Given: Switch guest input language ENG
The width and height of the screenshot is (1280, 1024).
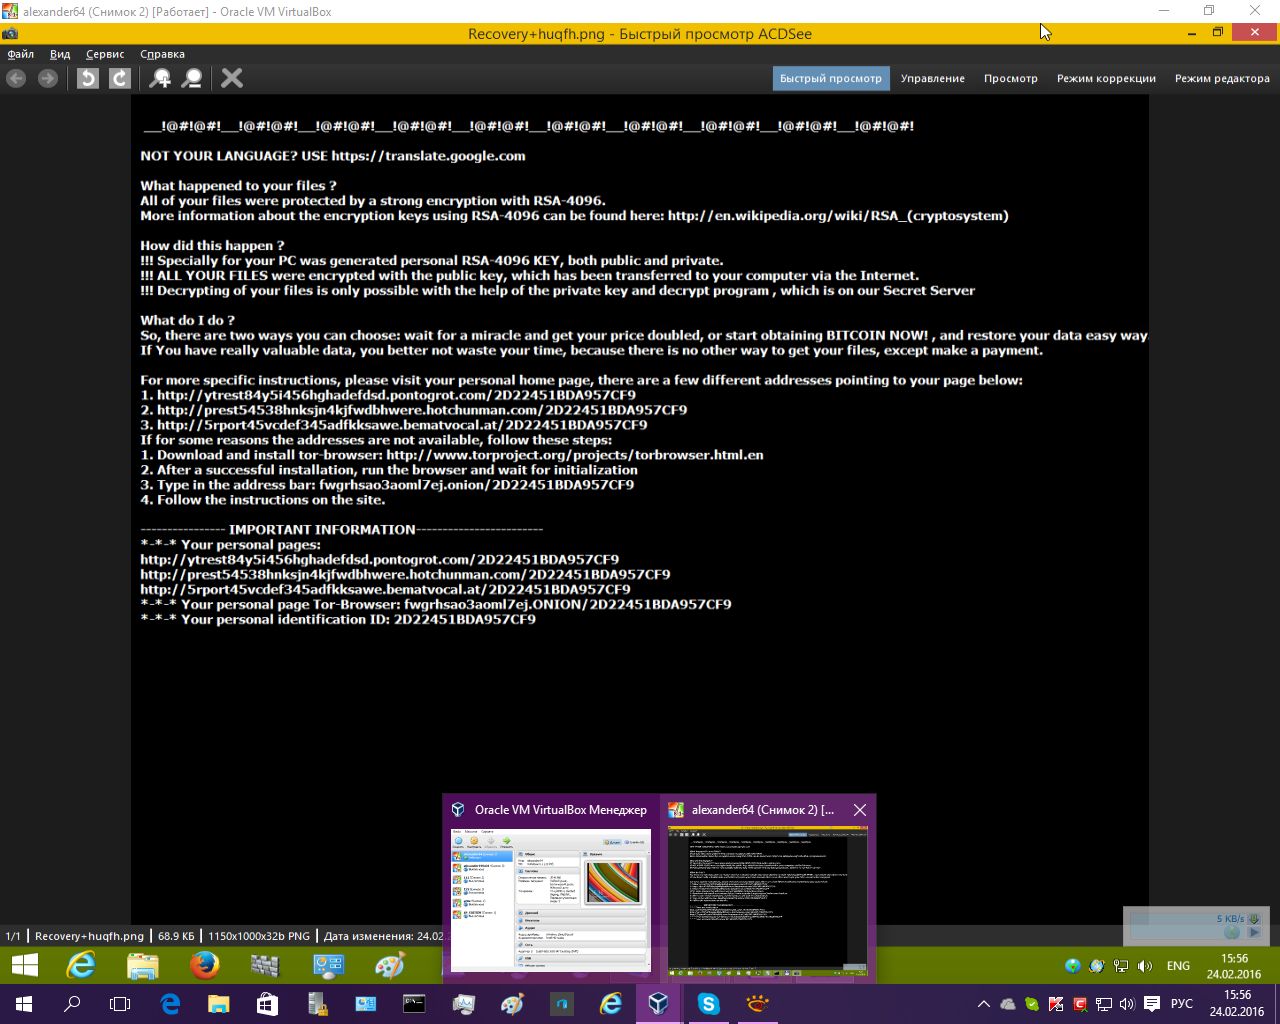Looking at the screenshot, I should coord(1178,966).
